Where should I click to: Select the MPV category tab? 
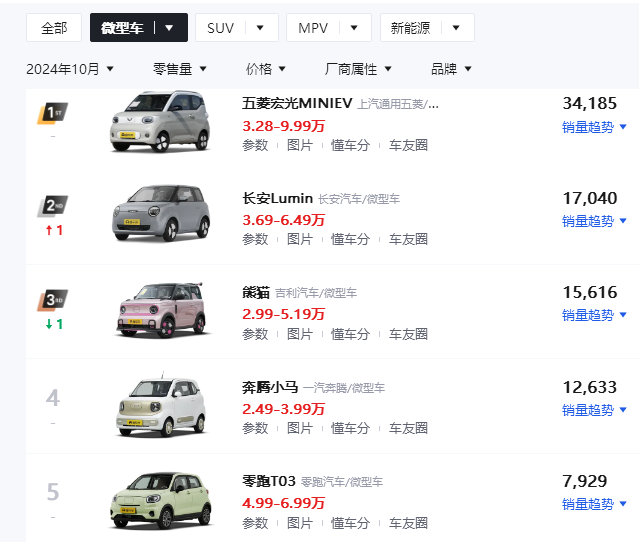[313, 28]
